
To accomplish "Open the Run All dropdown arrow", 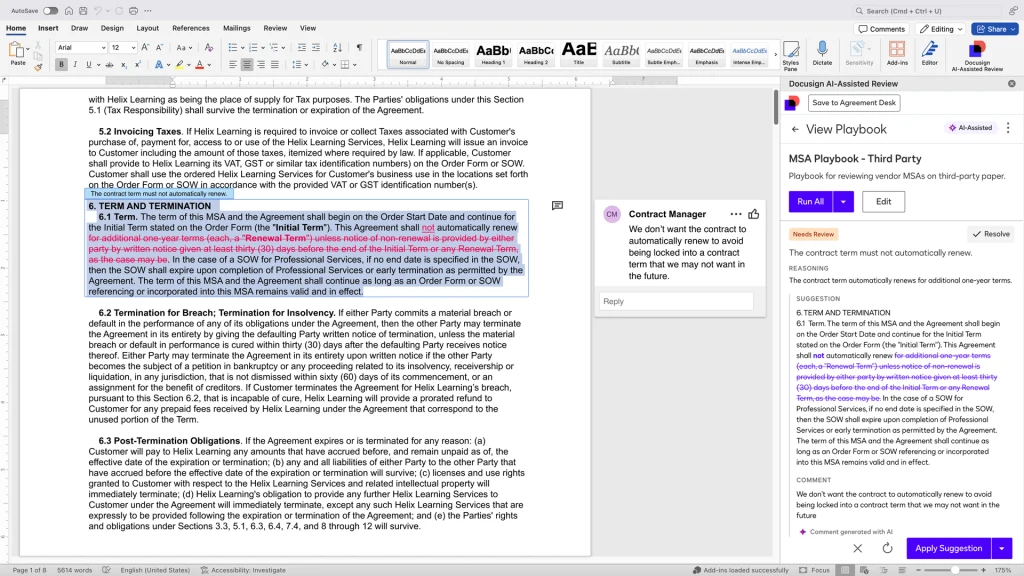I will (x=844, y=201).
